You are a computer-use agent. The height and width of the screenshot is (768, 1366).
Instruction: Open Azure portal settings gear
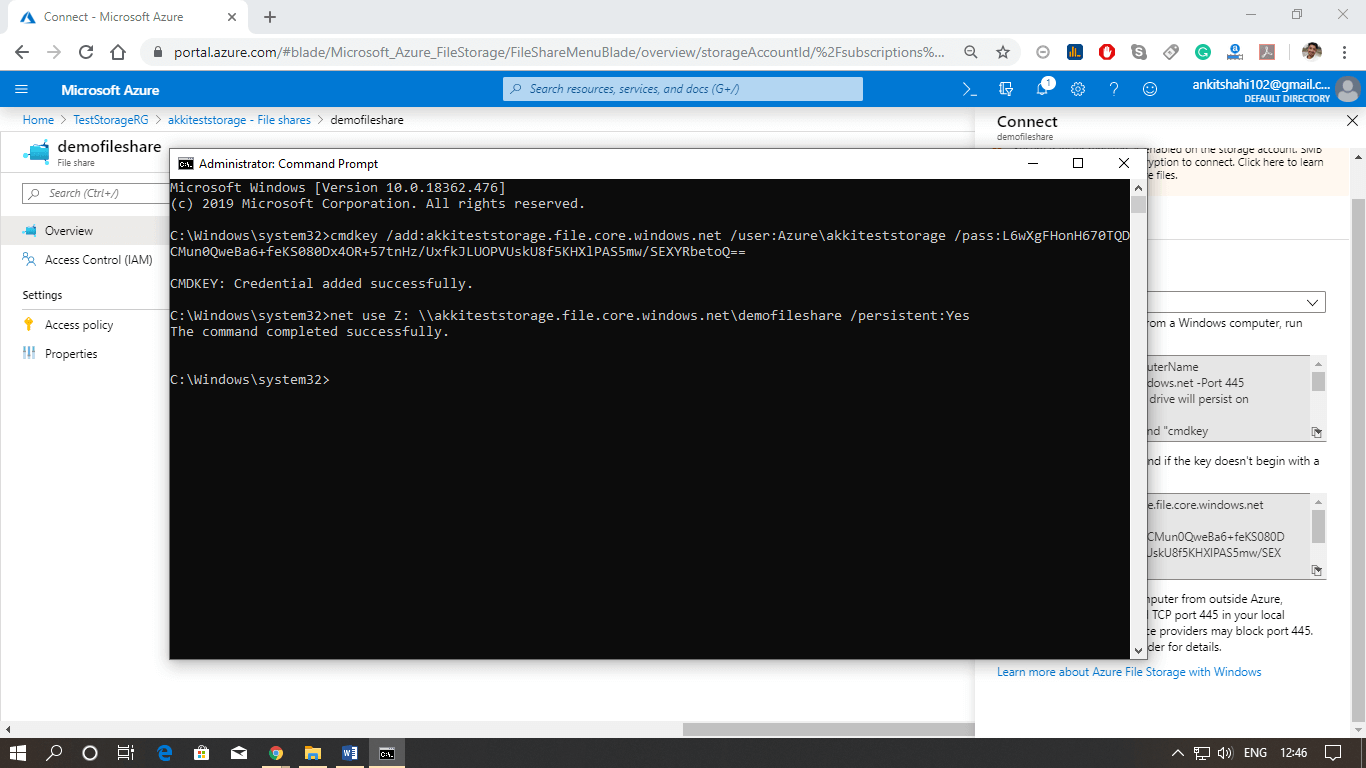pos(1078,89)
